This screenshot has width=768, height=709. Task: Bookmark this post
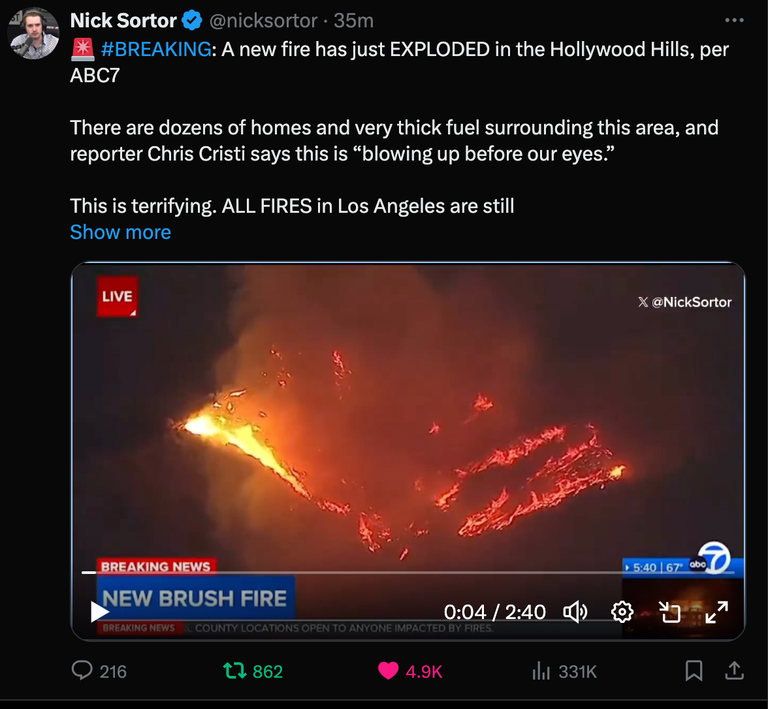[694, 671]
